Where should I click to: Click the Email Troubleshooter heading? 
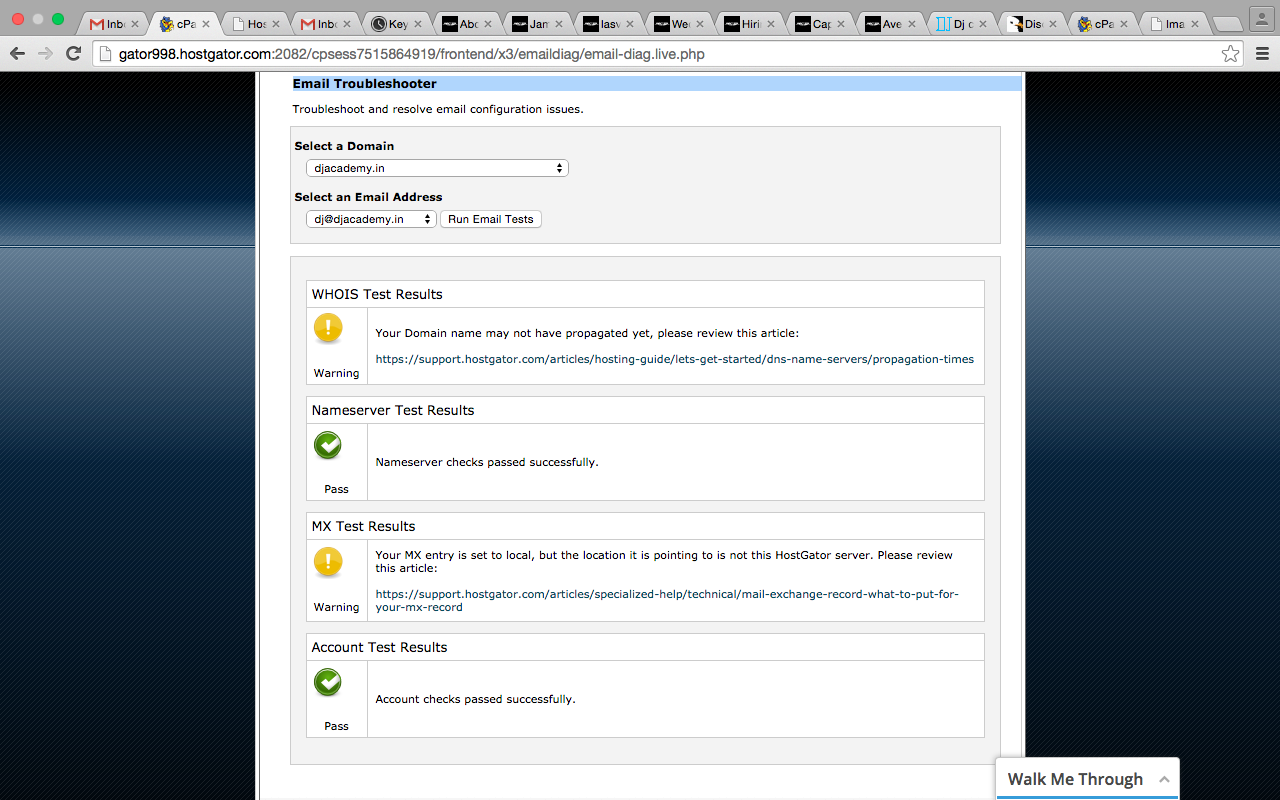point(365,84)
